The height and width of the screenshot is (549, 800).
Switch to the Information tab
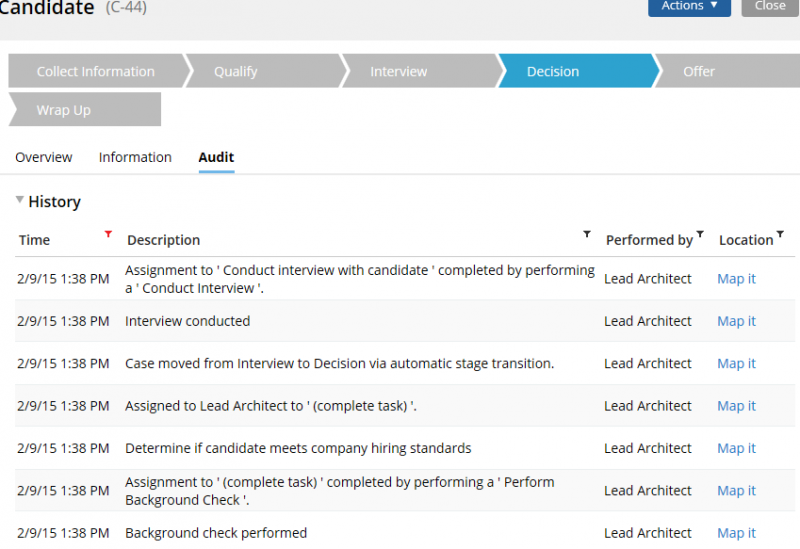point(135,157)
